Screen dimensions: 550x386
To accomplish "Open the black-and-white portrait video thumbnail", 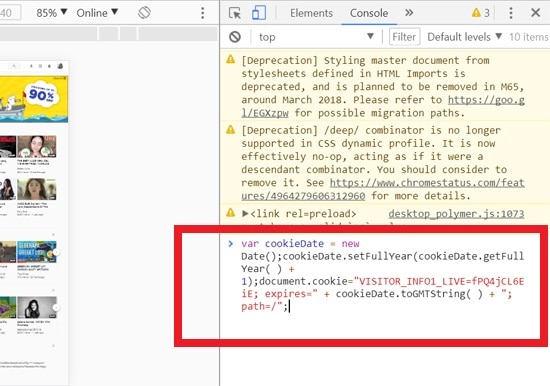I will 36,307.
